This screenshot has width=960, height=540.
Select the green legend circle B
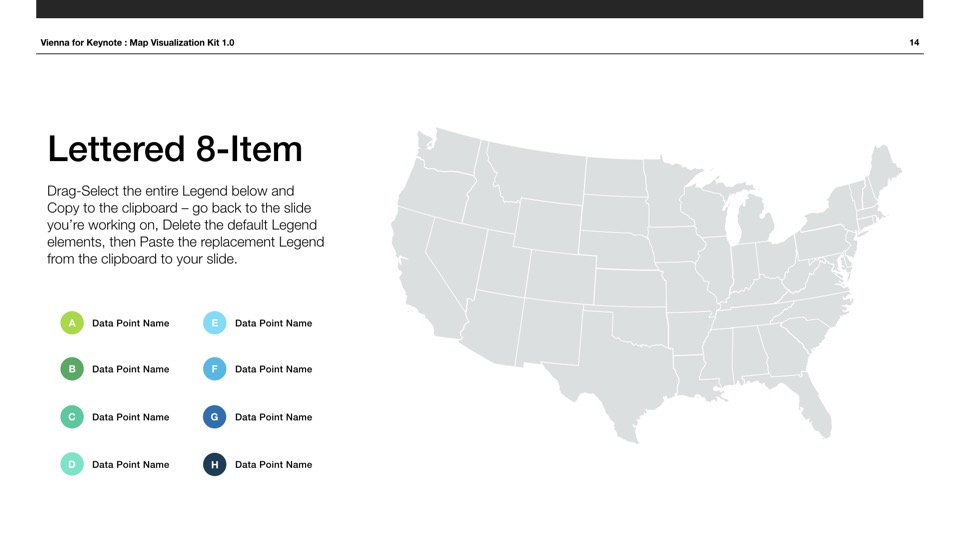point(72,369)
